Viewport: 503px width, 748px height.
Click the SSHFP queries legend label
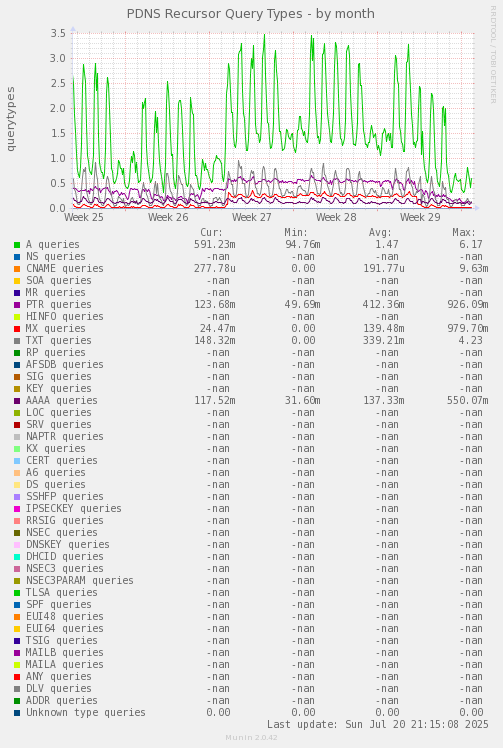click(x=64, y=497)
